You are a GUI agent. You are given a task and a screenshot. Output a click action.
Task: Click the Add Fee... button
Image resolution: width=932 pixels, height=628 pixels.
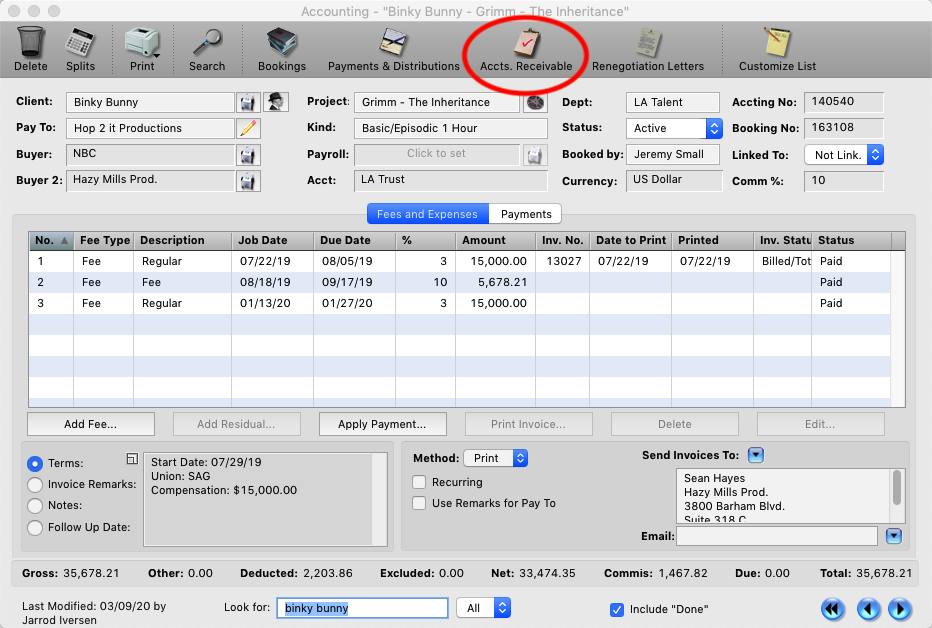click(90, 424)
